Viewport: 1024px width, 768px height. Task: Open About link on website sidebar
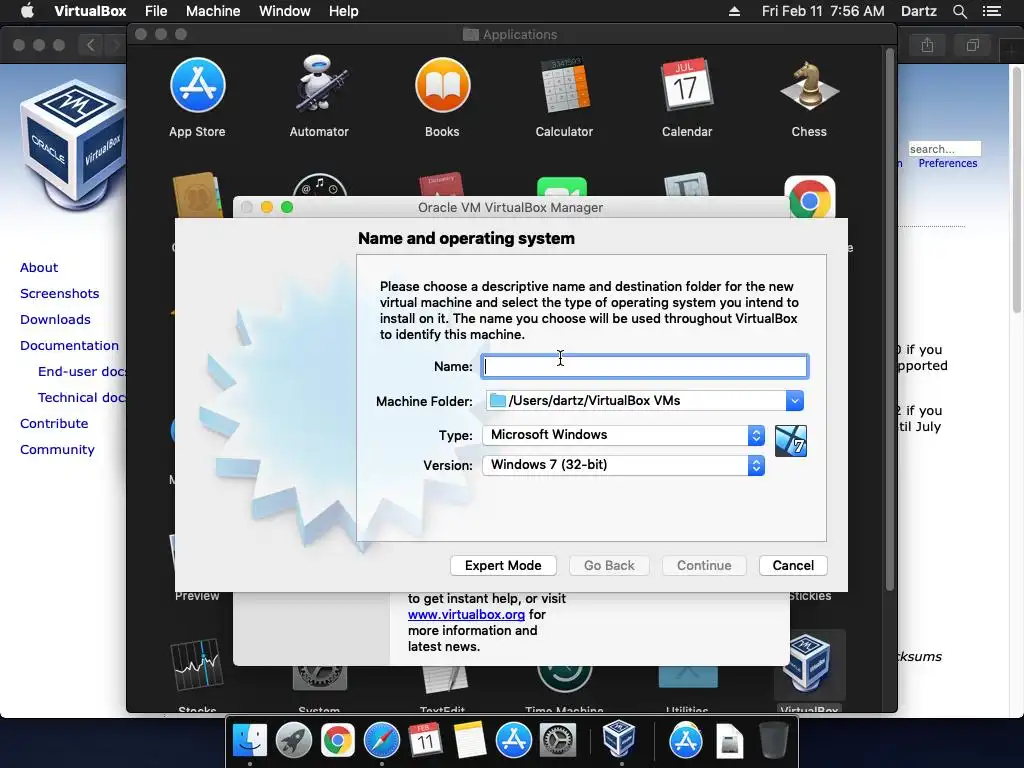[x=39, y=267]
